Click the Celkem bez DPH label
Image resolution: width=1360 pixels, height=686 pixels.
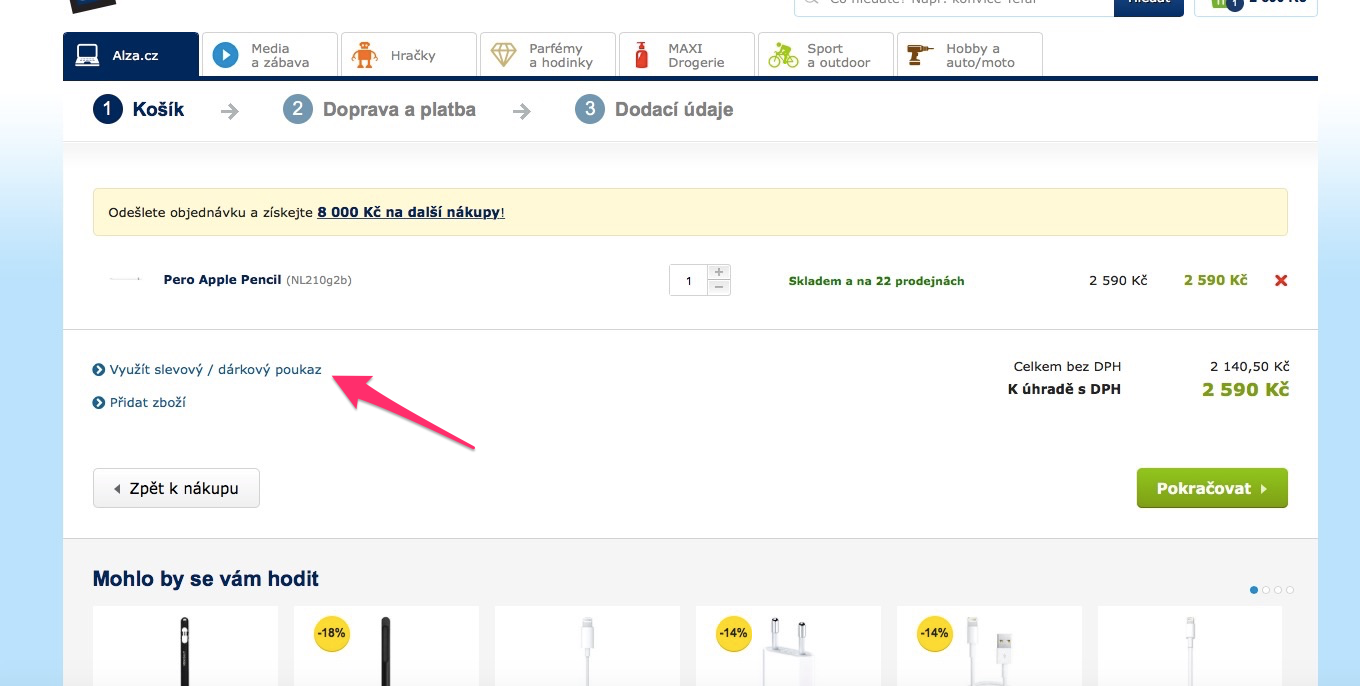click(1067, 367)
